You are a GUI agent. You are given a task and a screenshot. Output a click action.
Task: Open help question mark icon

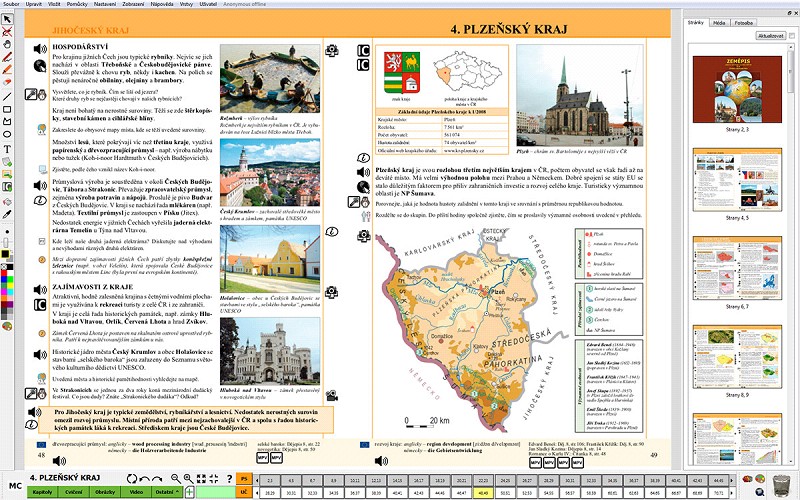(229, 479)
